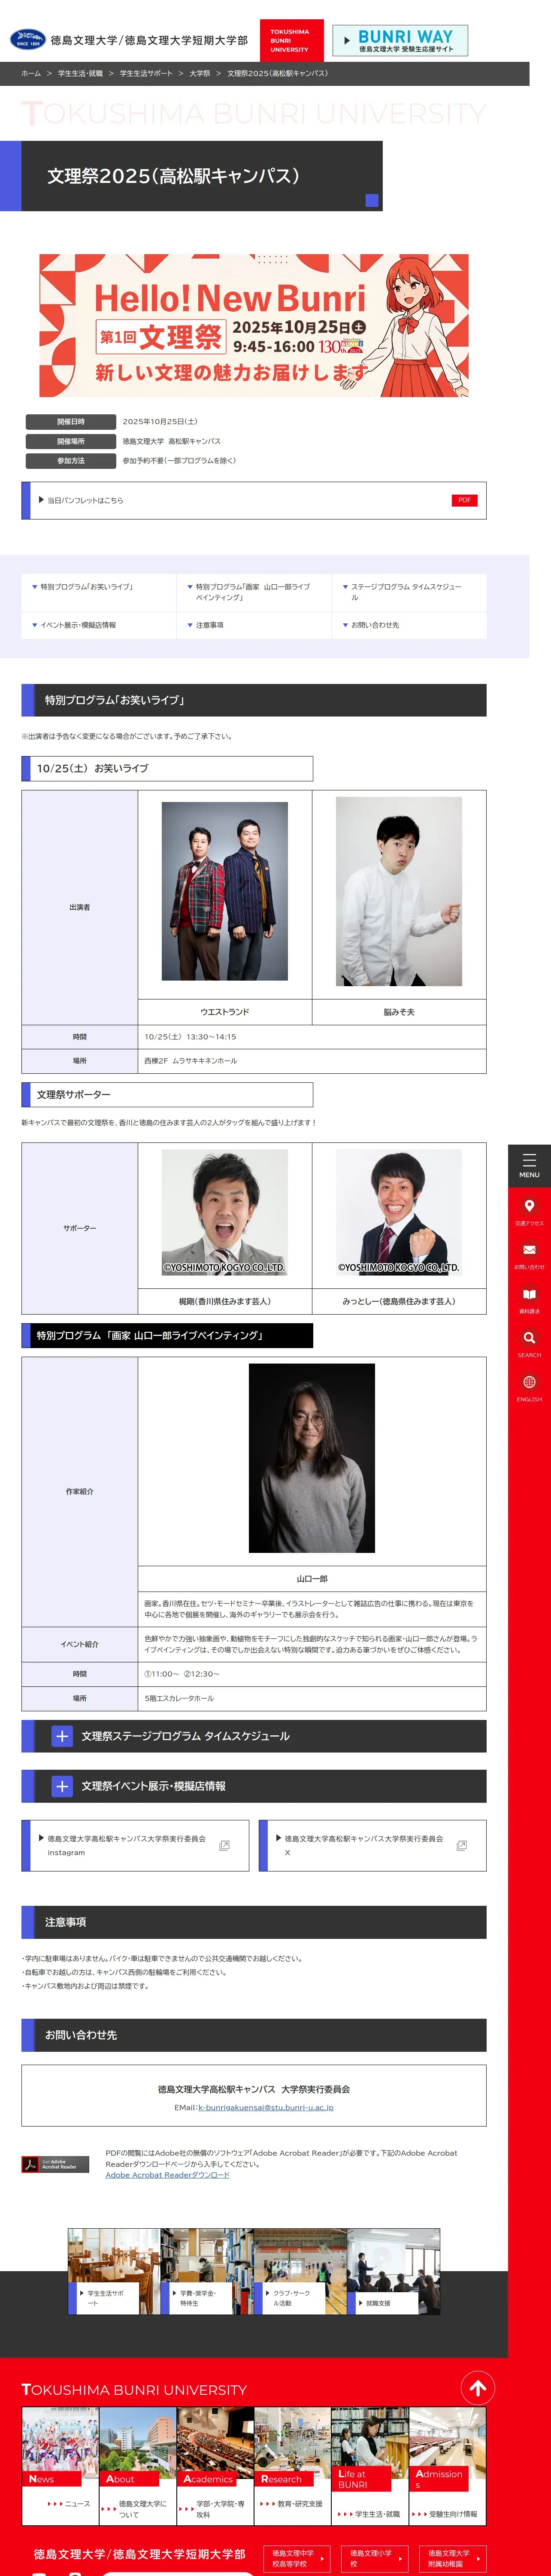The image size is (551, 2576).
Task: Open the BUNRI WAY banner
Action: click(x=400, y=40)
